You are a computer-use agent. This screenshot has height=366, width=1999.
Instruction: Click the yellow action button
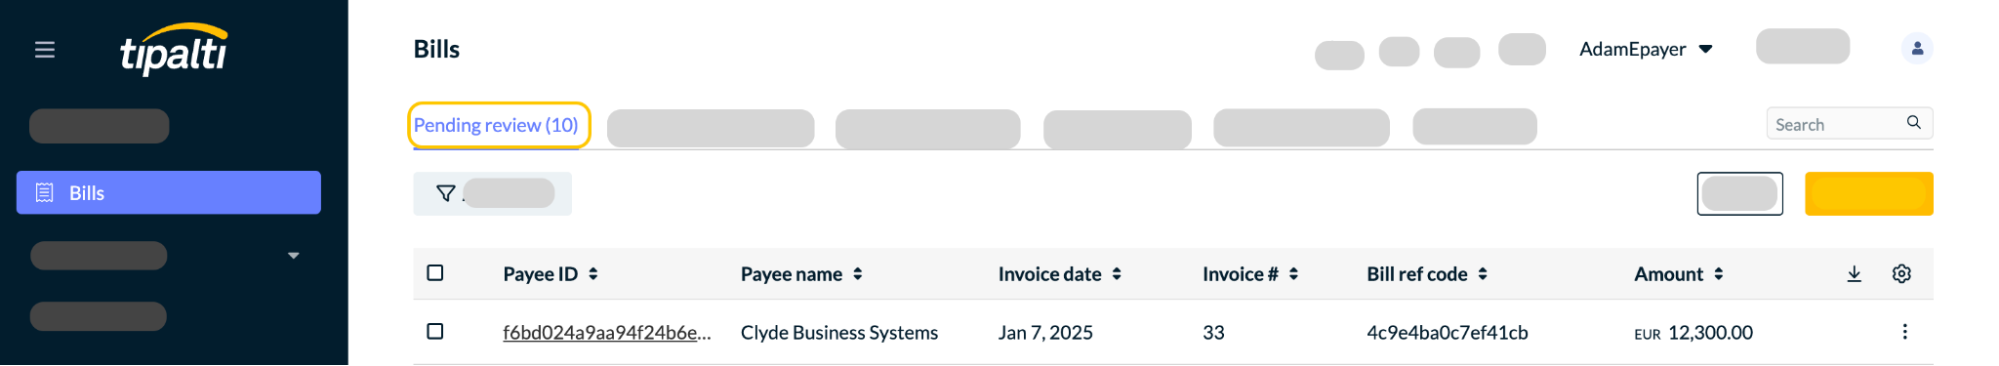pyautogui.click(x=1868, y=194)
